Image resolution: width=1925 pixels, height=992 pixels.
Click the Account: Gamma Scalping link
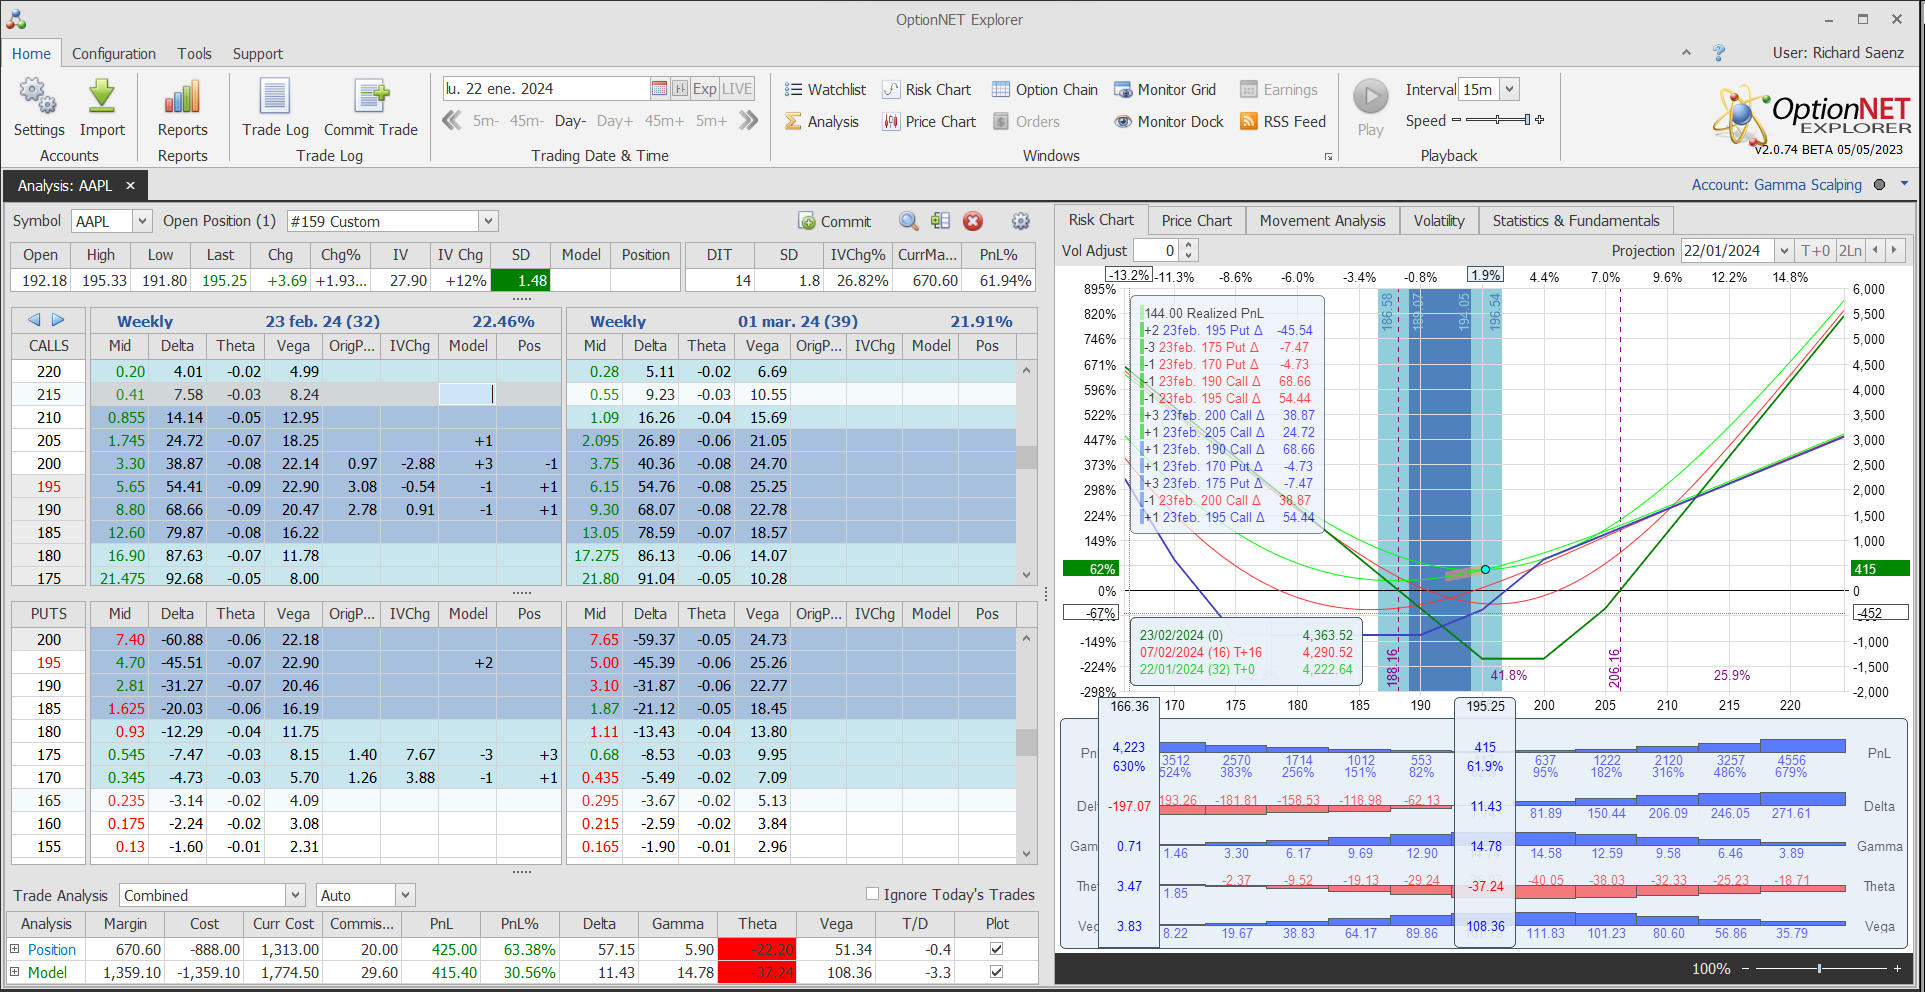point(1776,184)
